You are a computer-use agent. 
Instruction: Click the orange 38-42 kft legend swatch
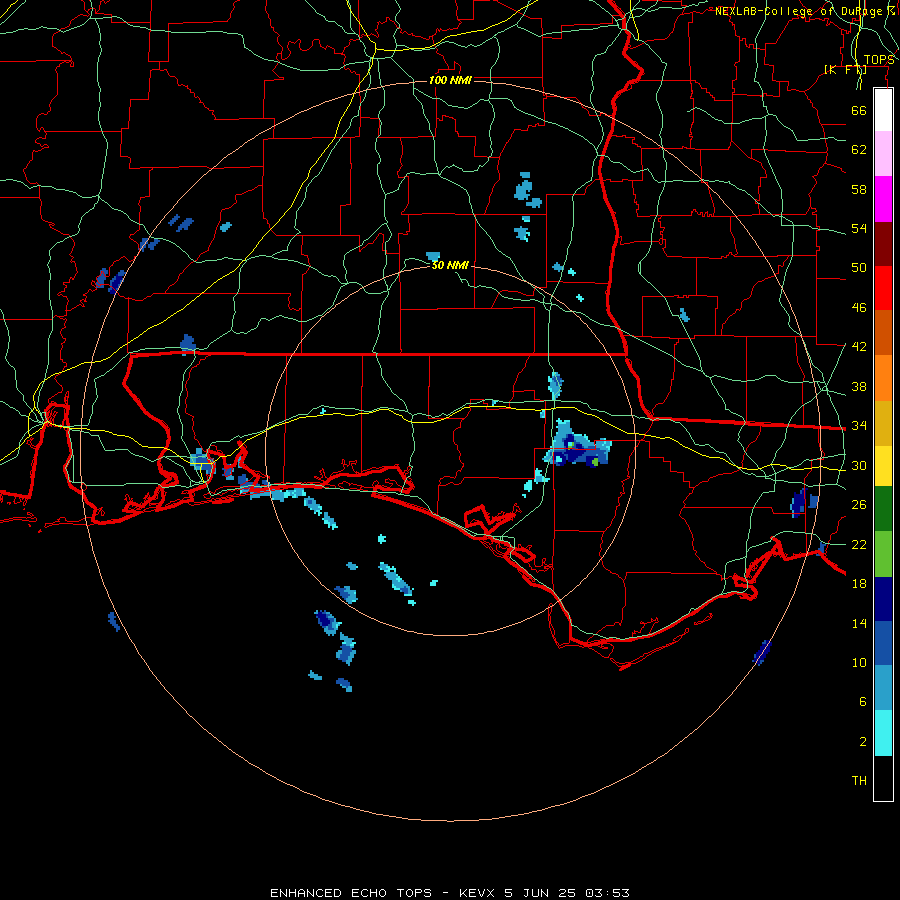coord(883,378)
